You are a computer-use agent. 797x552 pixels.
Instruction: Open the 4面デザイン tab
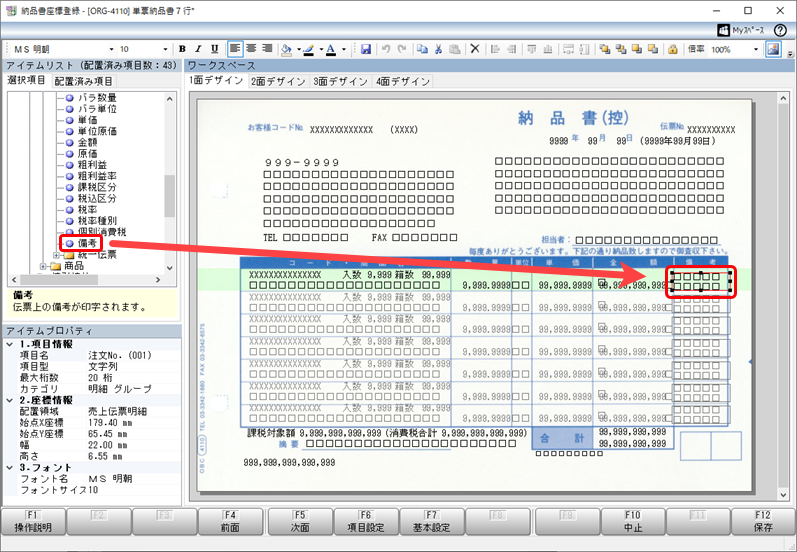[403, 81]
